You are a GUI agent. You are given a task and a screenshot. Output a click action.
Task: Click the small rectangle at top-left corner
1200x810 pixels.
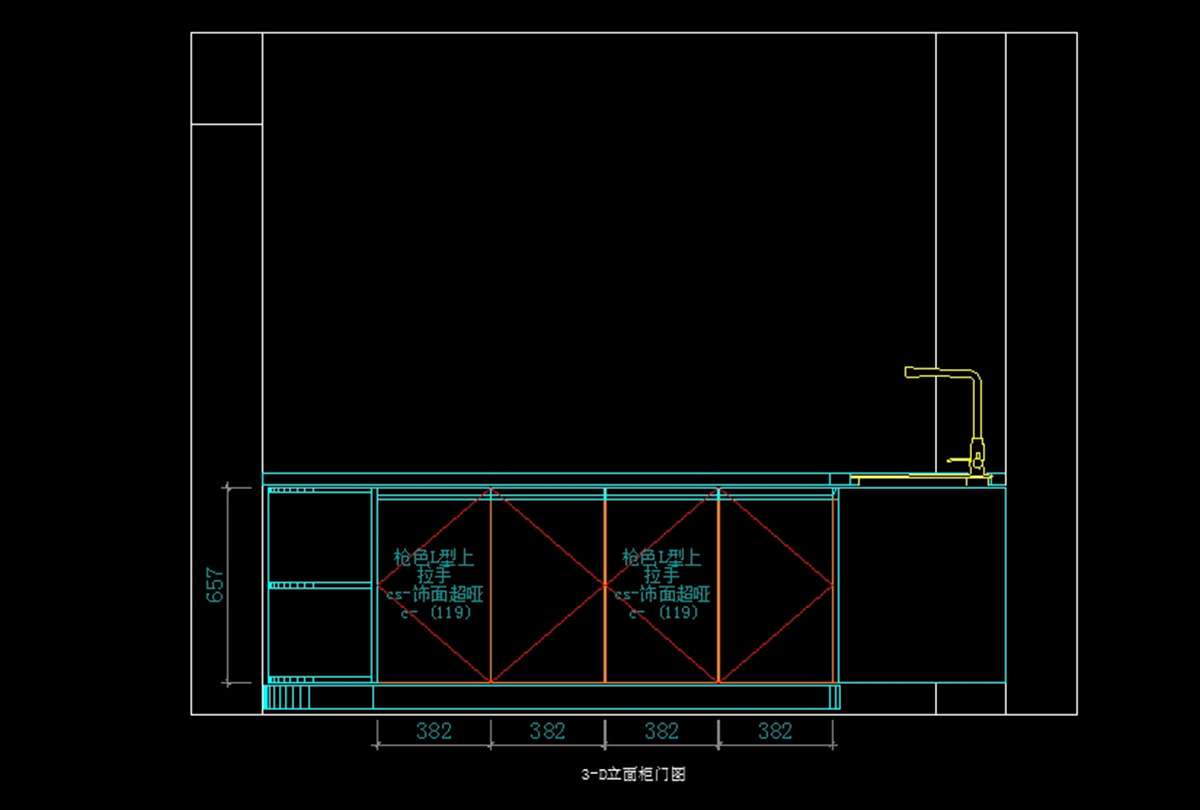[227, 79]
